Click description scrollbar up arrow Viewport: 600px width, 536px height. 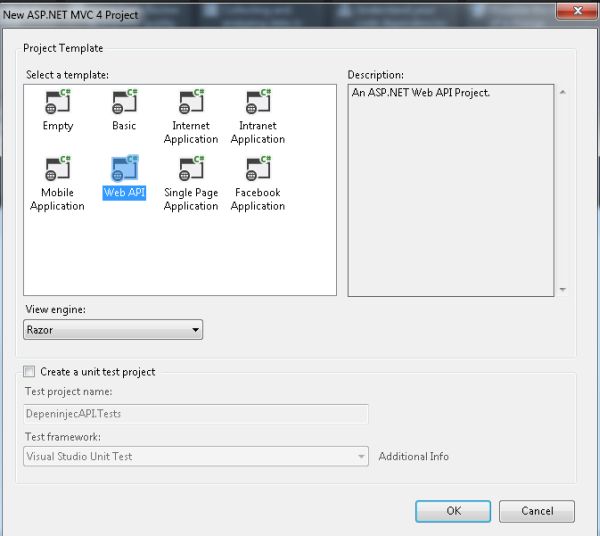(563, 92)
